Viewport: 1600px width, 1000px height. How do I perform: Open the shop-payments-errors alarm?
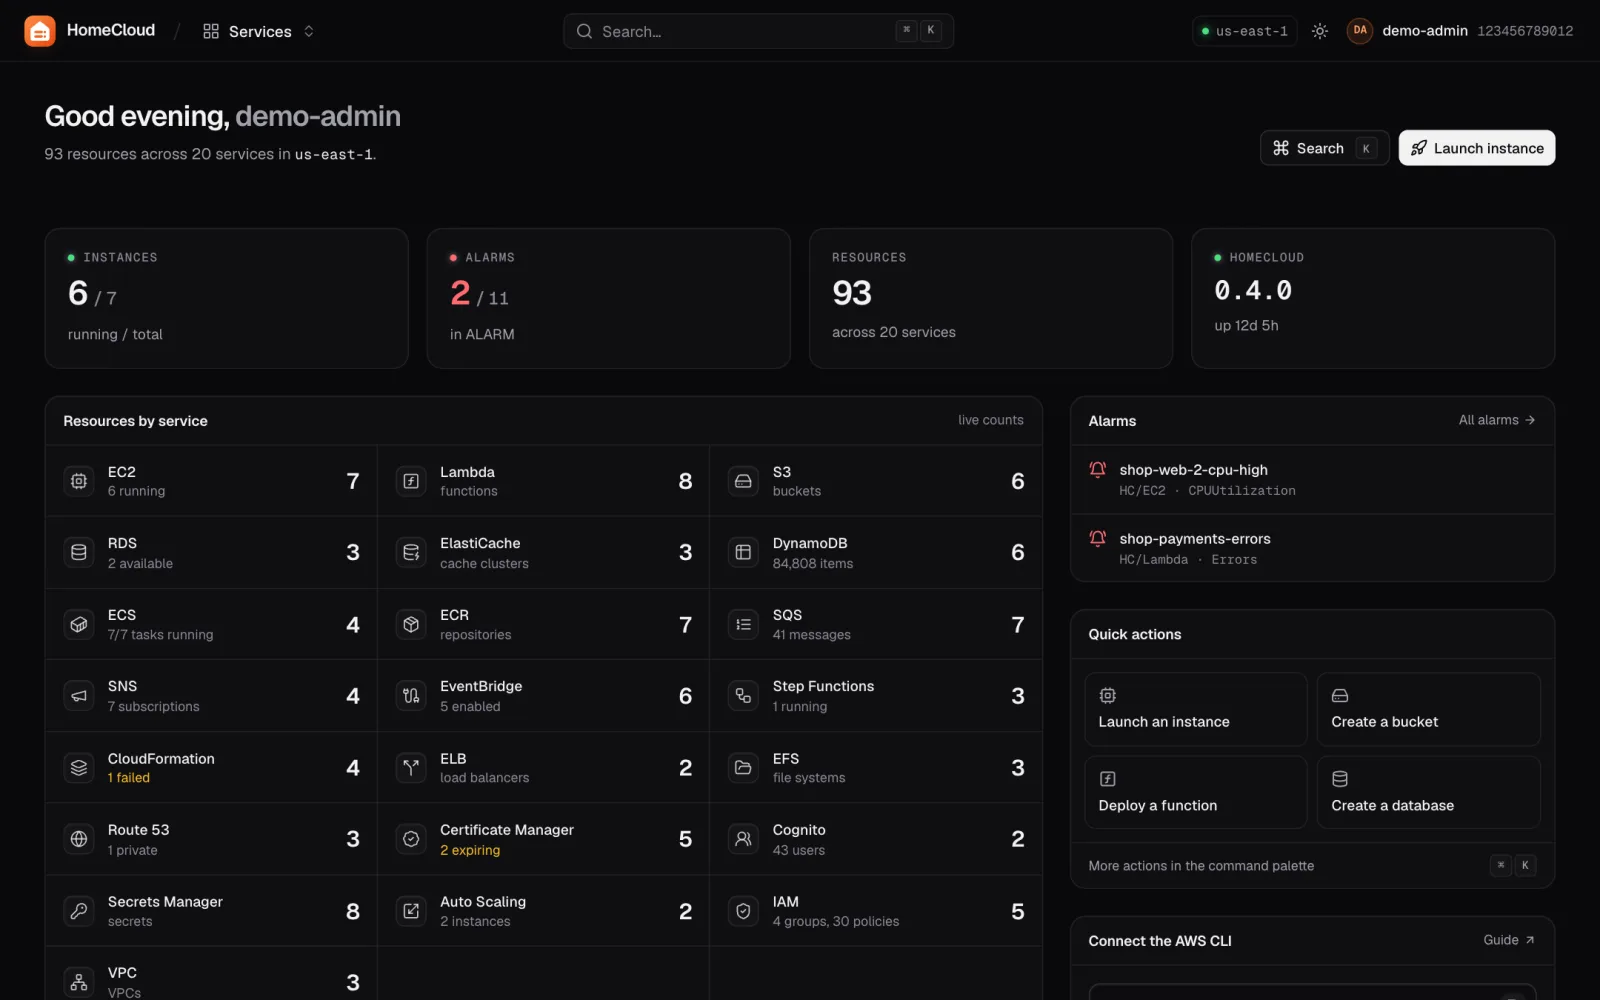[1312, 548]
